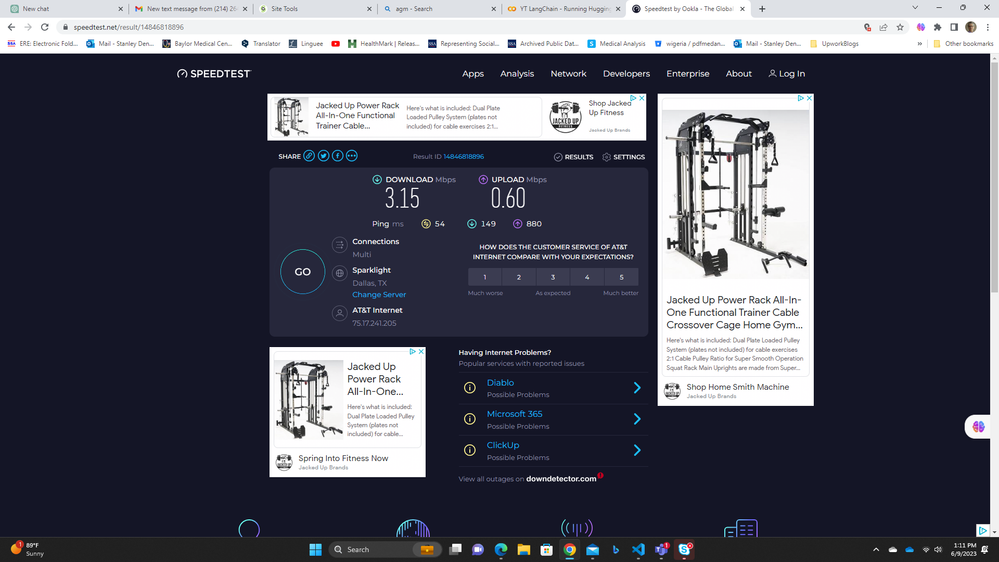
Task: Open Skype from taskbar
Action: [685, 549]
